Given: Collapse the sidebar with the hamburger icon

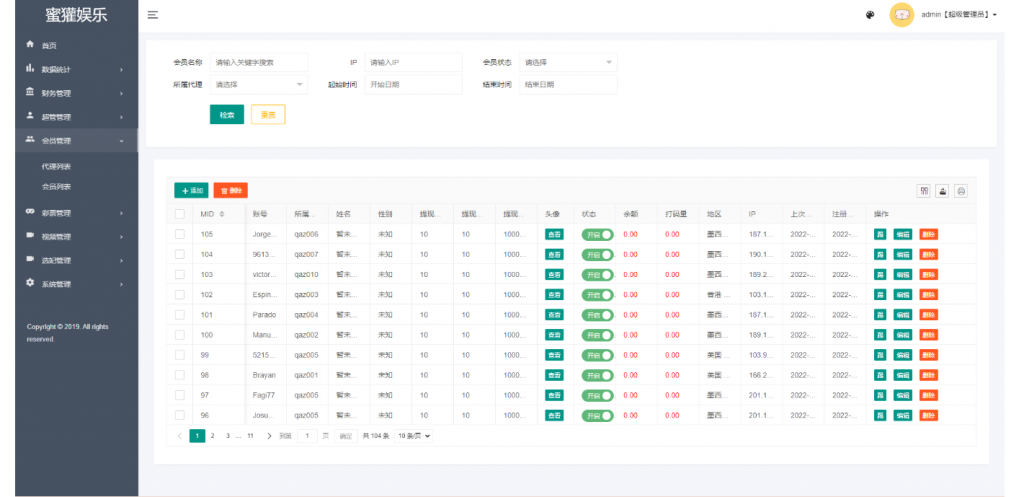Looking at the screenshot, I should point(152,15).
